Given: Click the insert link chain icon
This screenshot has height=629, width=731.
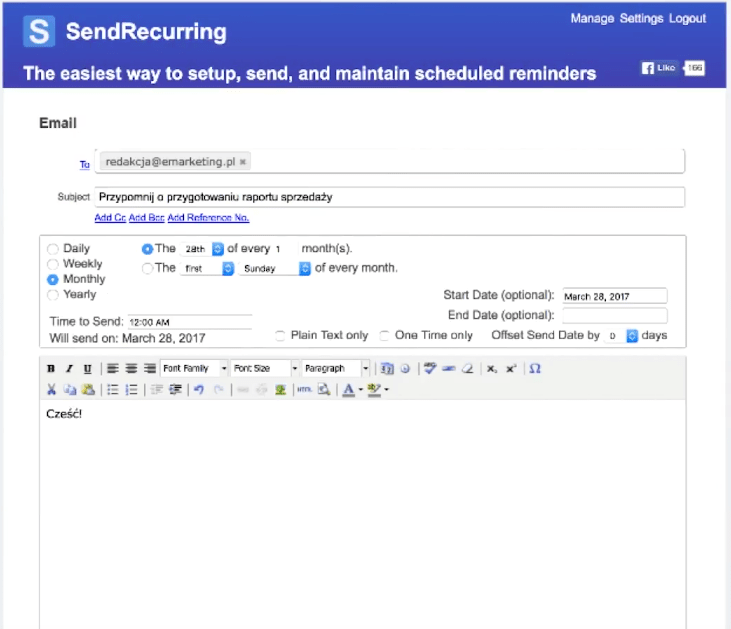Looking at the screenshot, I should pos(243,389).
